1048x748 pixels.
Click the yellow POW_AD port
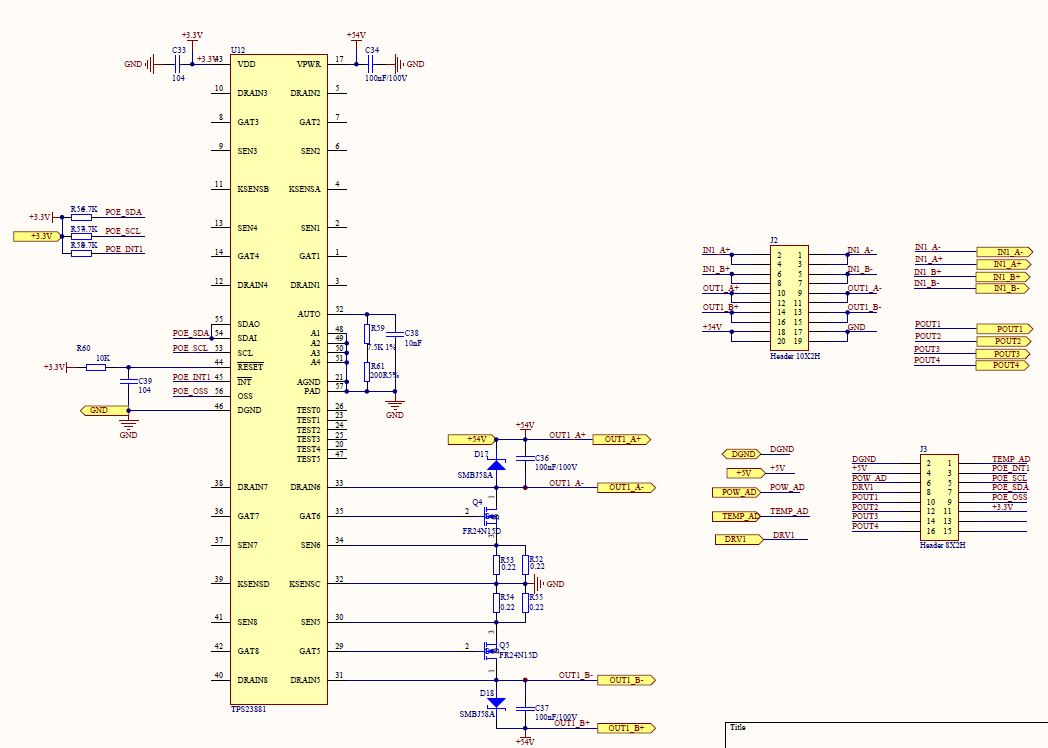coord(737,493)
